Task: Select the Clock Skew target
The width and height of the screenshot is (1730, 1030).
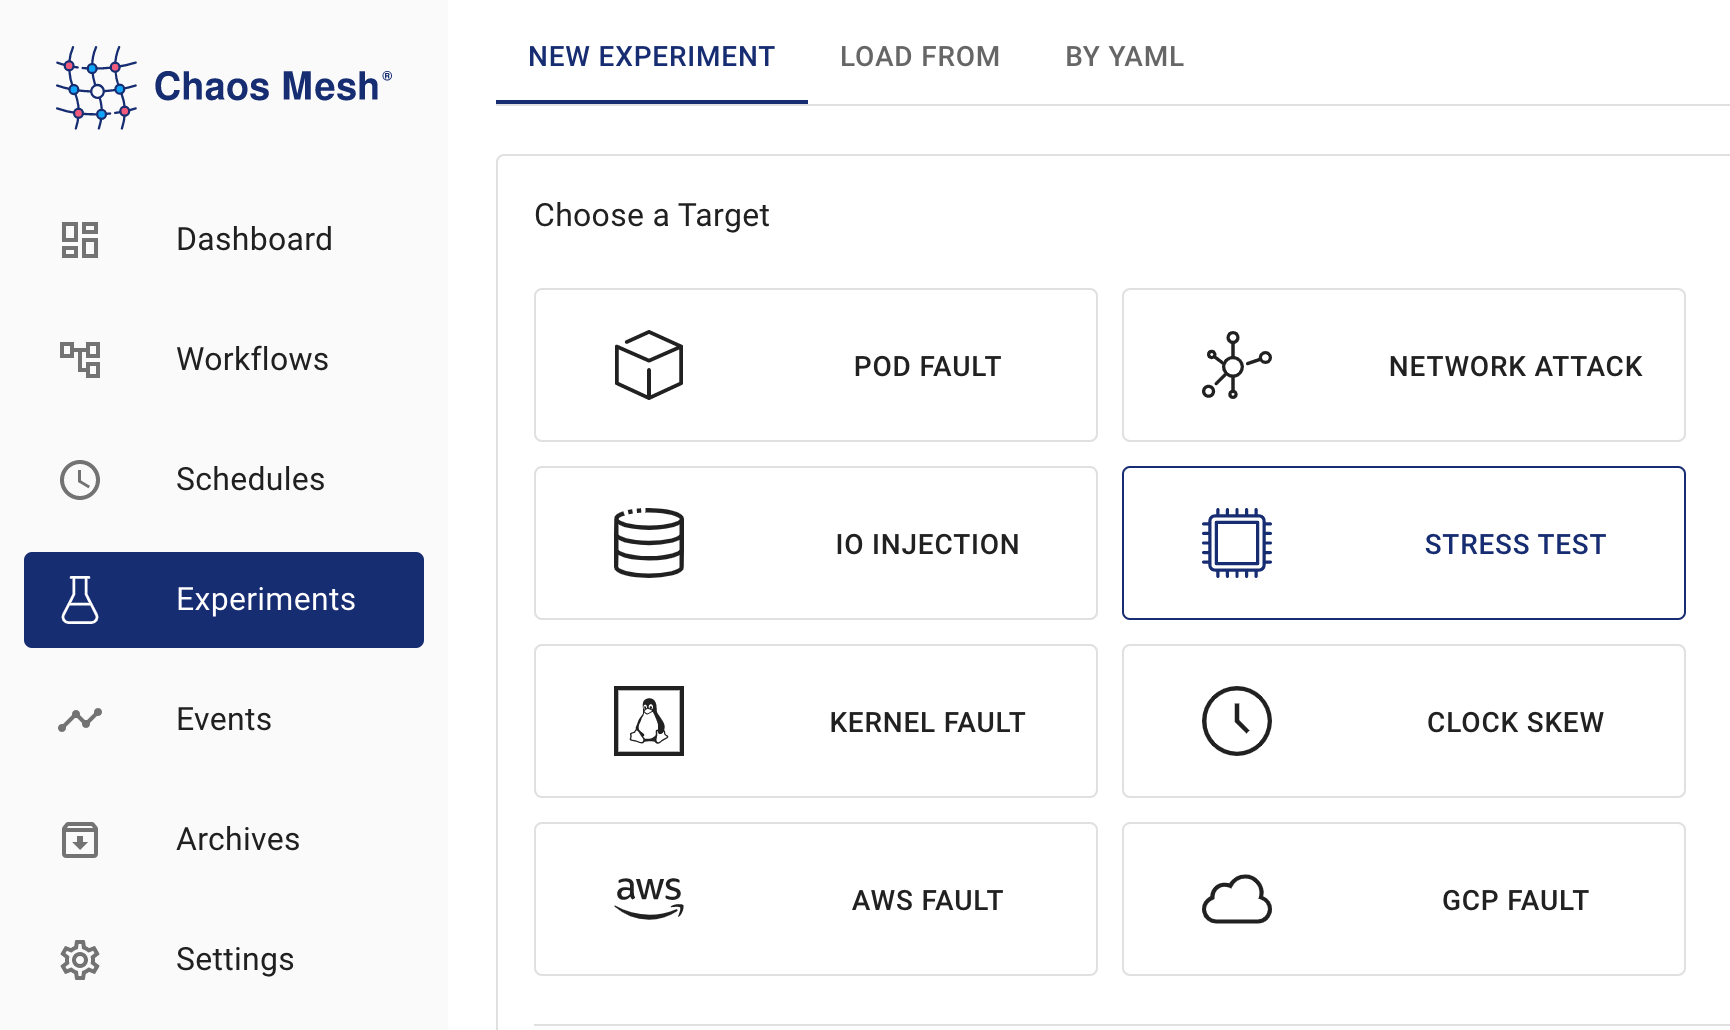Action: point(1403,721)
